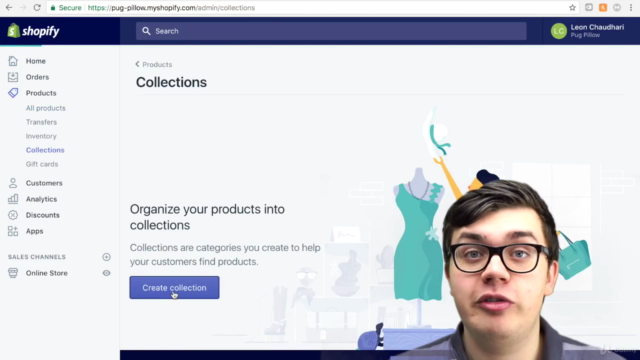Click the search magnifier icon
Screen dimensions: 640x360
146,31
